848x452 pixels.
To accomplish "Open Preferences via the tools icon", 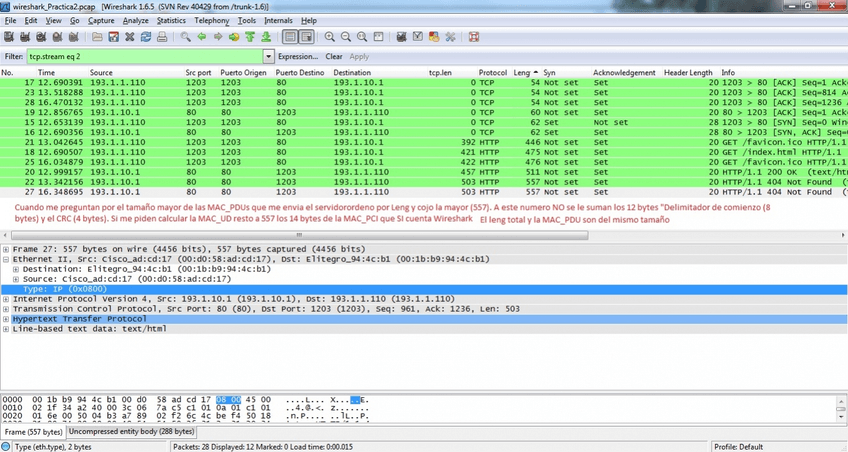I will 451,37.
